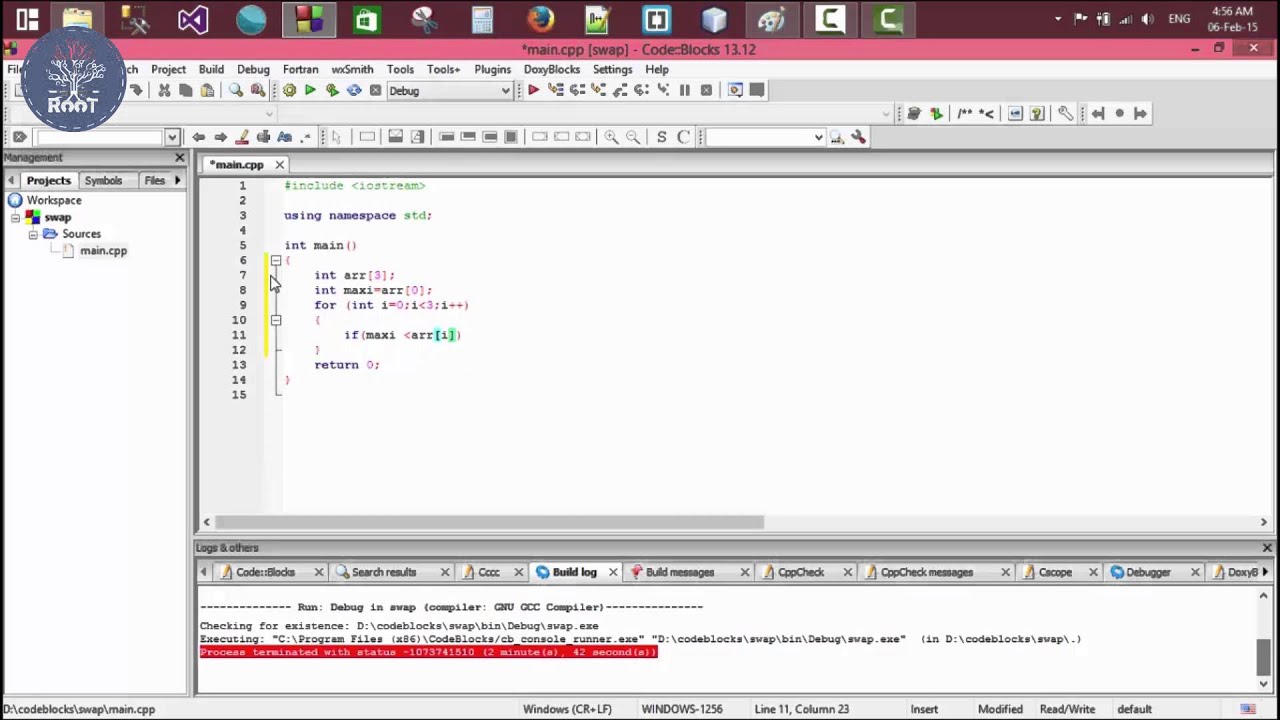Open the Debugging windows icon
This screenshot has width=1280, height=720.
coord(735,90)
